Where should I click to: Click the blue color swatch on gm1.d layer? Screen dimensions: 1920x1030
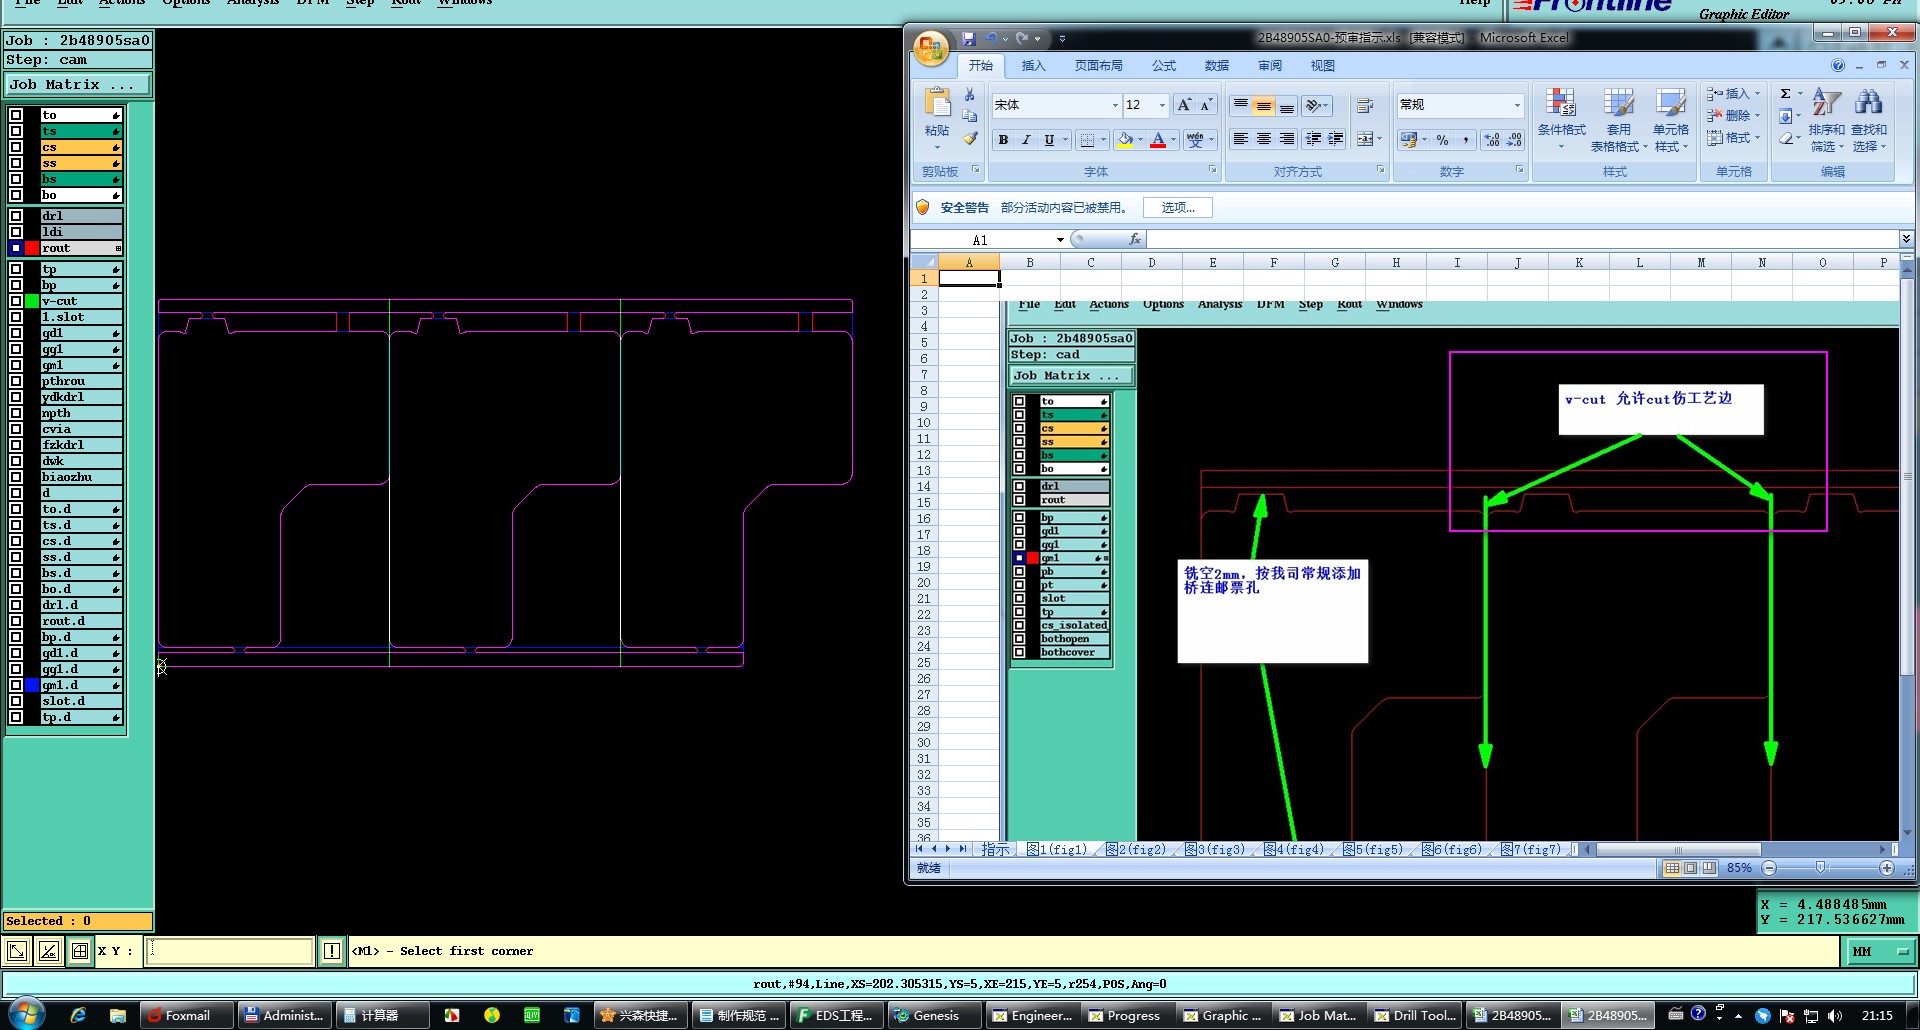pyautogui.click(x=32, y=685)
